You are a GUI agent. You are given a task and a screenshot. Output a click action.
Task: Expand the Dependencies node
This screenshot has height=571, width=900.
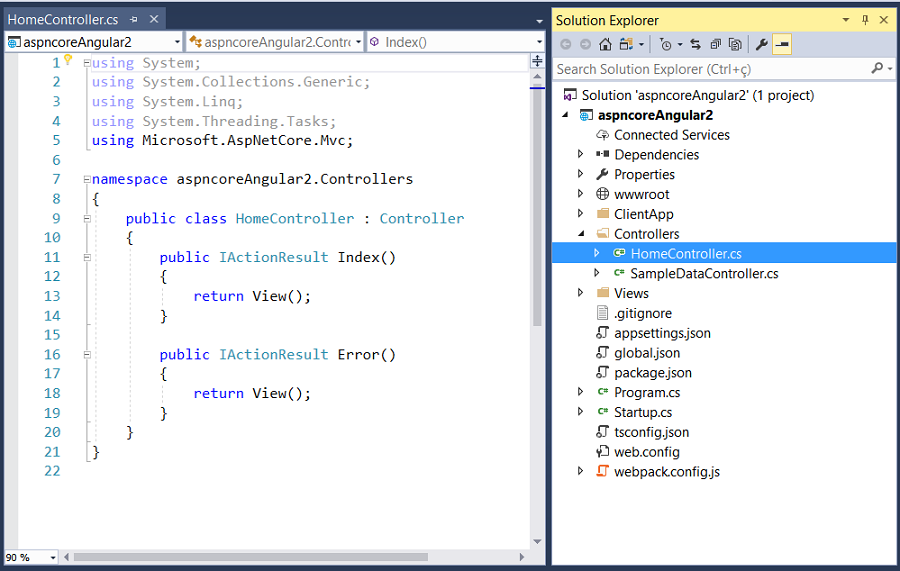[580, 154]
